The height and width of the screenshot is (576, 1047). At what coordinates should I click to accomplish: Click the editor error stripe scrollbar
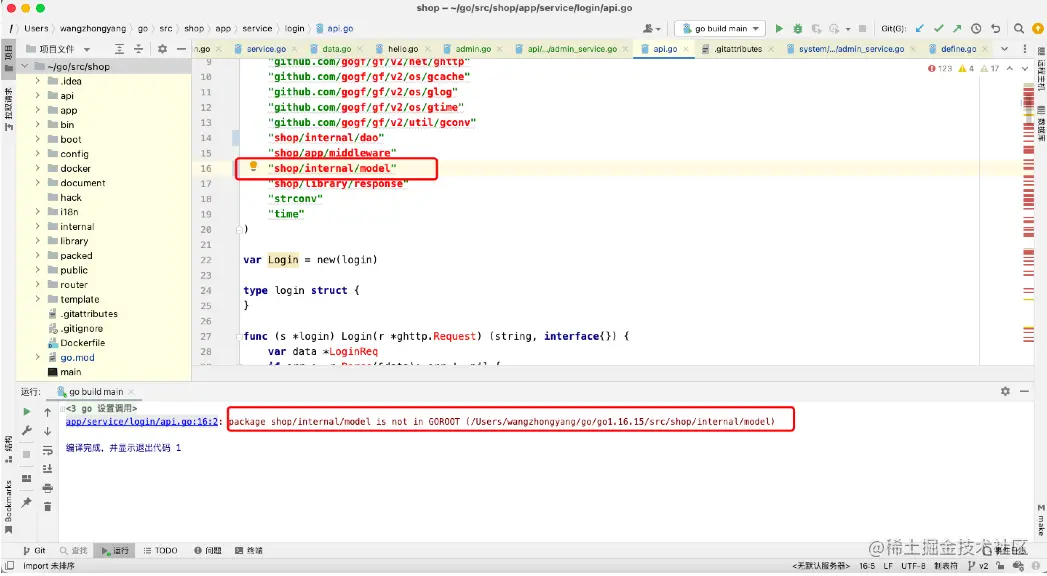click(x=1028, y=214)
